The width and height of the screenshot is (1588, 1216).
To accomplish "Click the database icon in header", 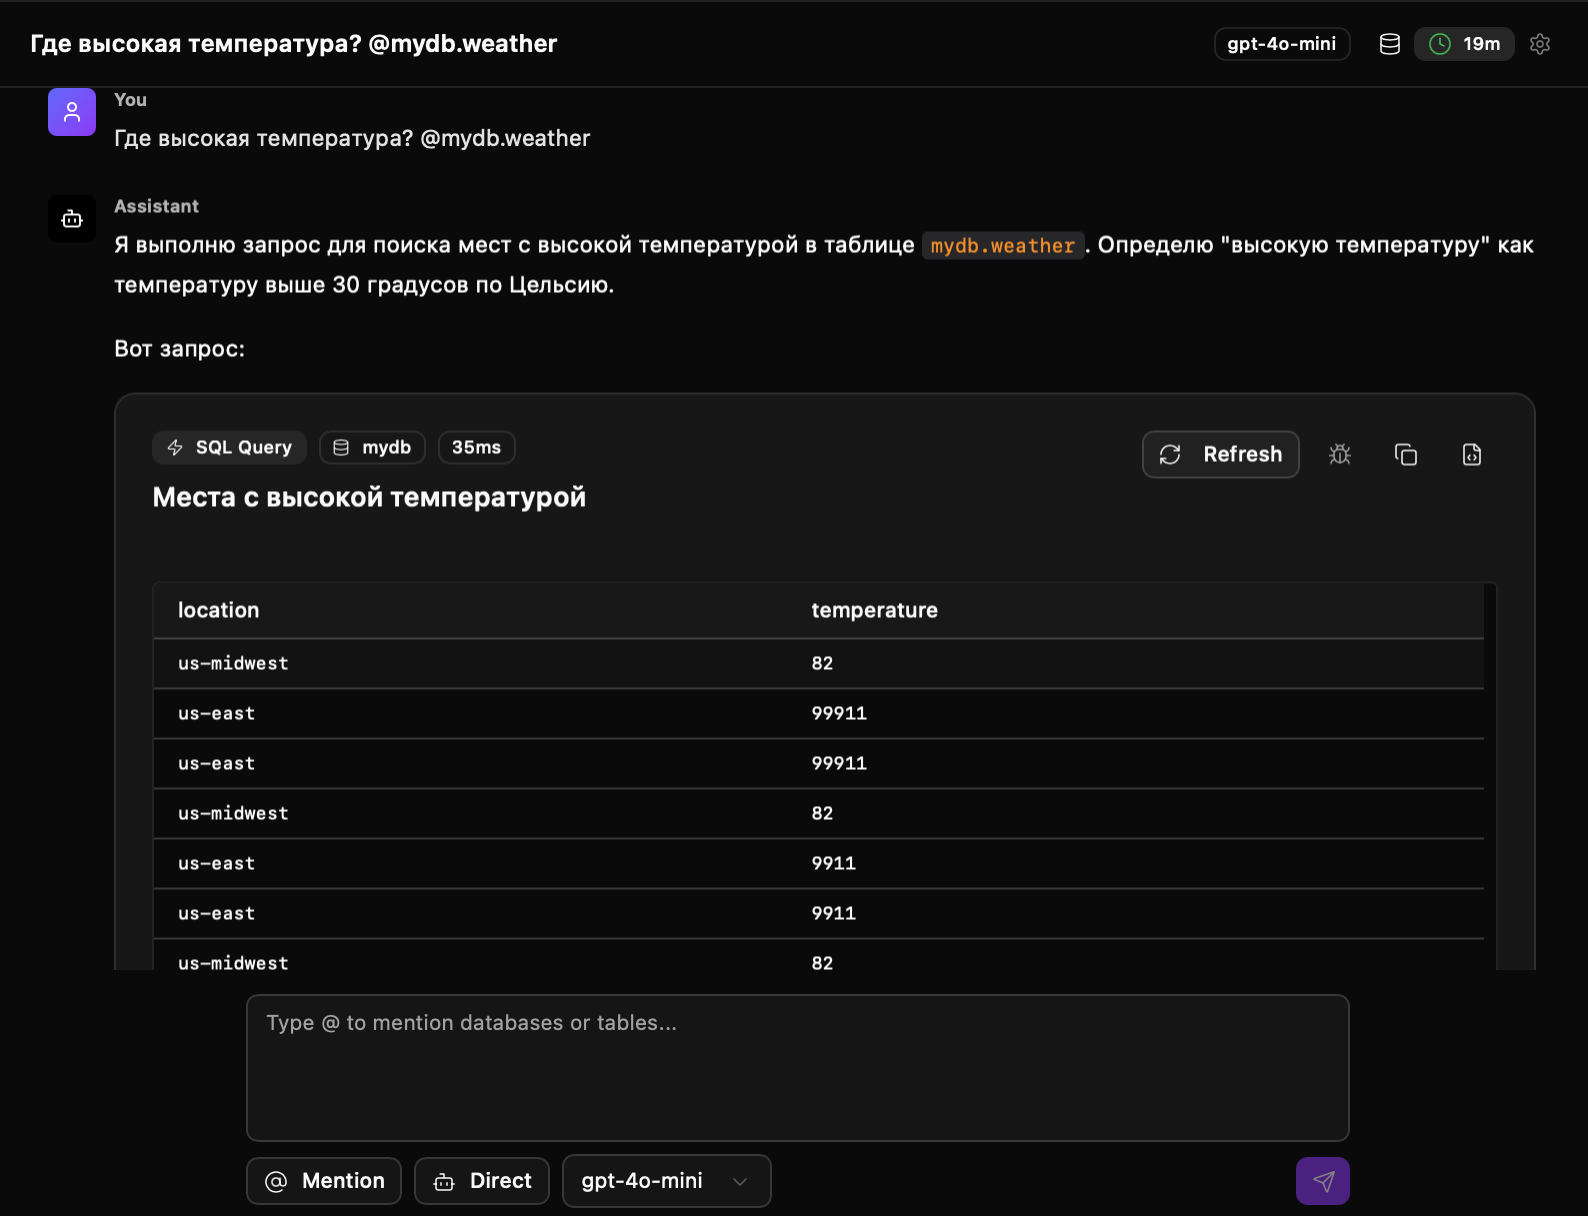I will coord(1390,44).
